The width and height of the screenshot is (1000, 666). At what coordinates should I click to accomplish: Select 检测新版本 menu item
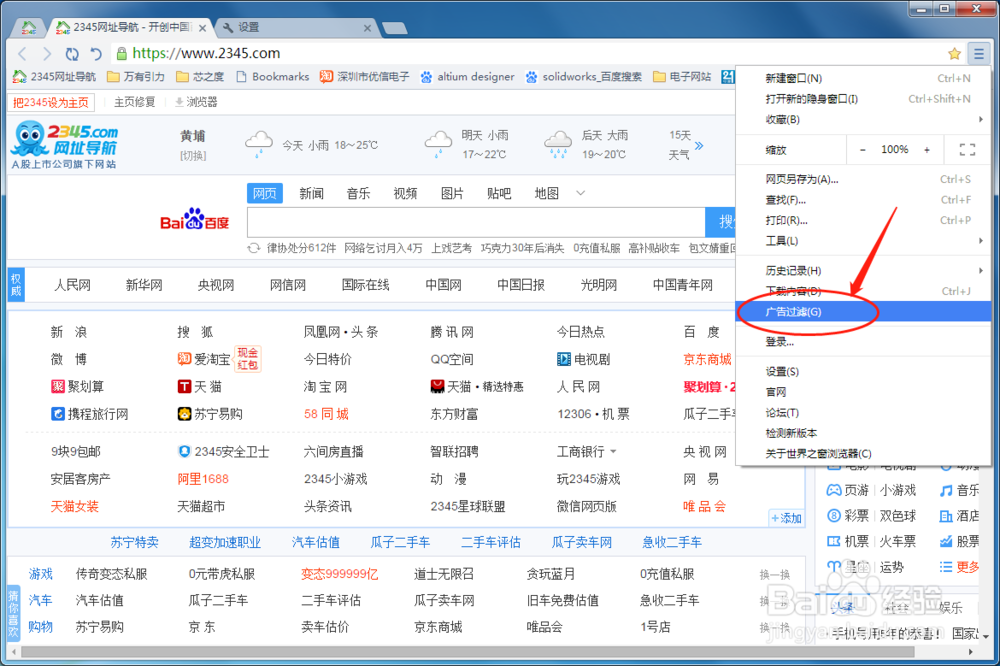pyautogui.click(x=863, y=433)
